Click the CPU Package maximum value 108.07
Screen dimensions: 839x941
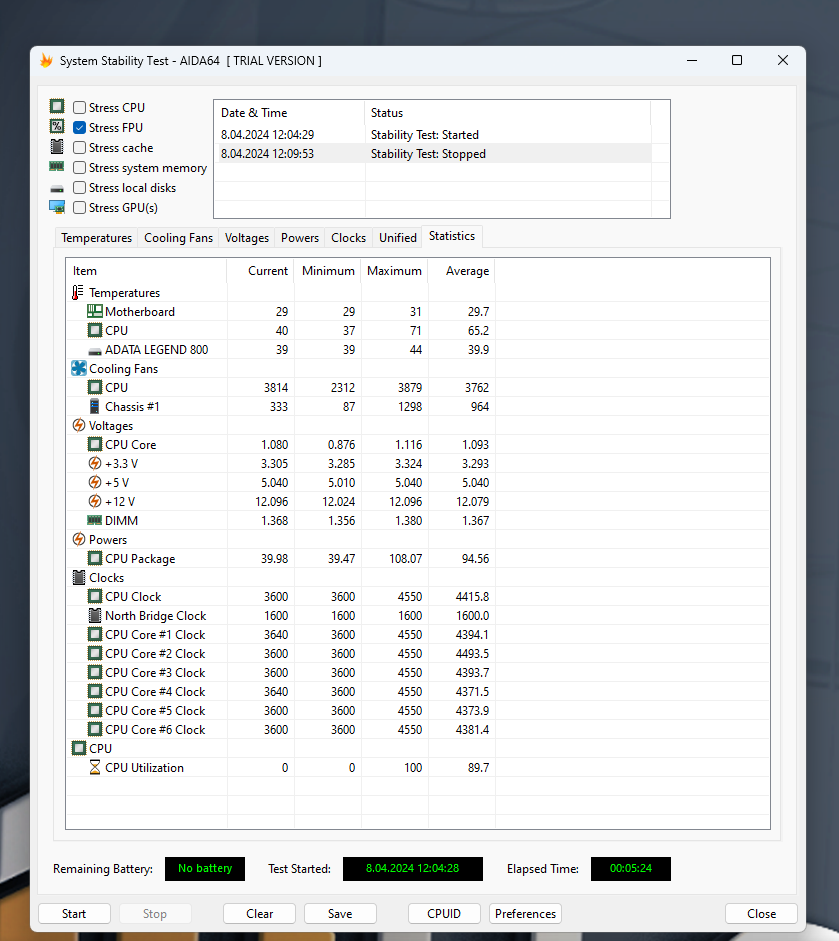(405, 559)
